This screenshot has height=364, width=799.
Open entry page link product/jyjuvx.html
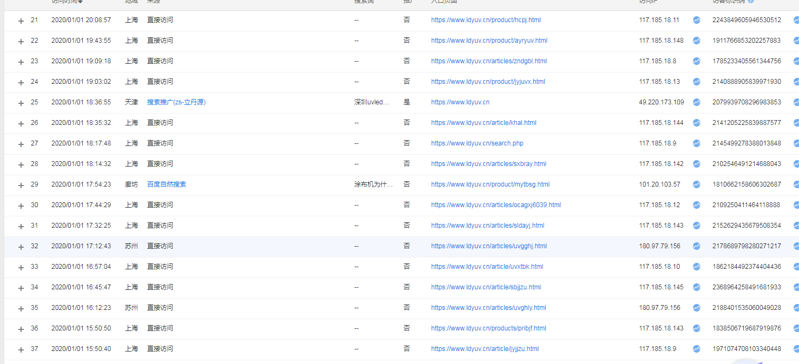tap(488, 82)
